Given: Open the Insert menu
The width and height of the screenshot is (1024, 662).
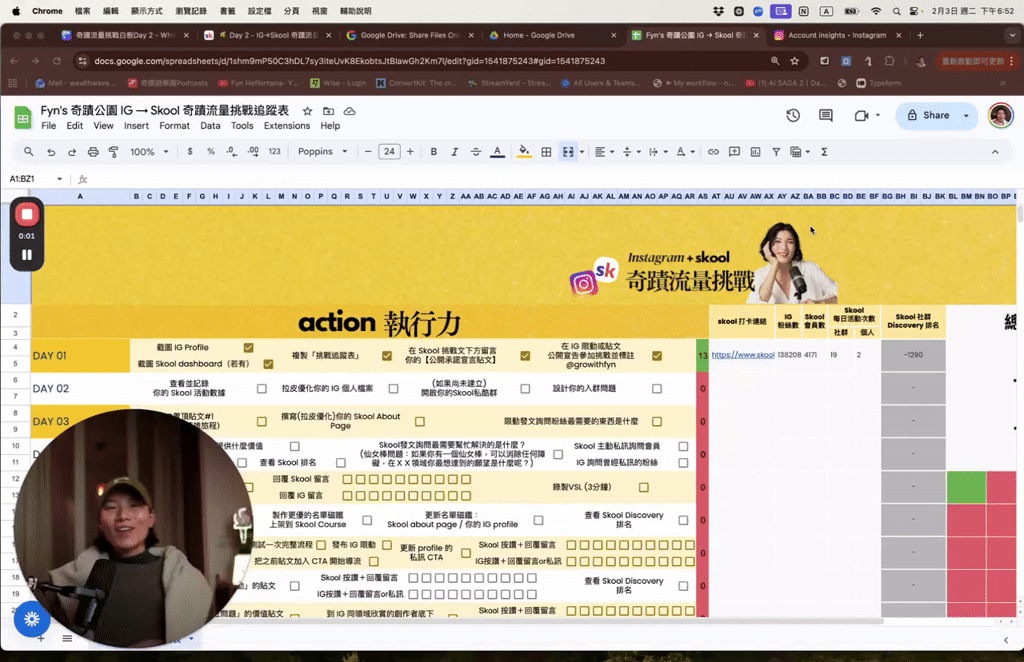Looking at the screenshot, I should 136,125.
